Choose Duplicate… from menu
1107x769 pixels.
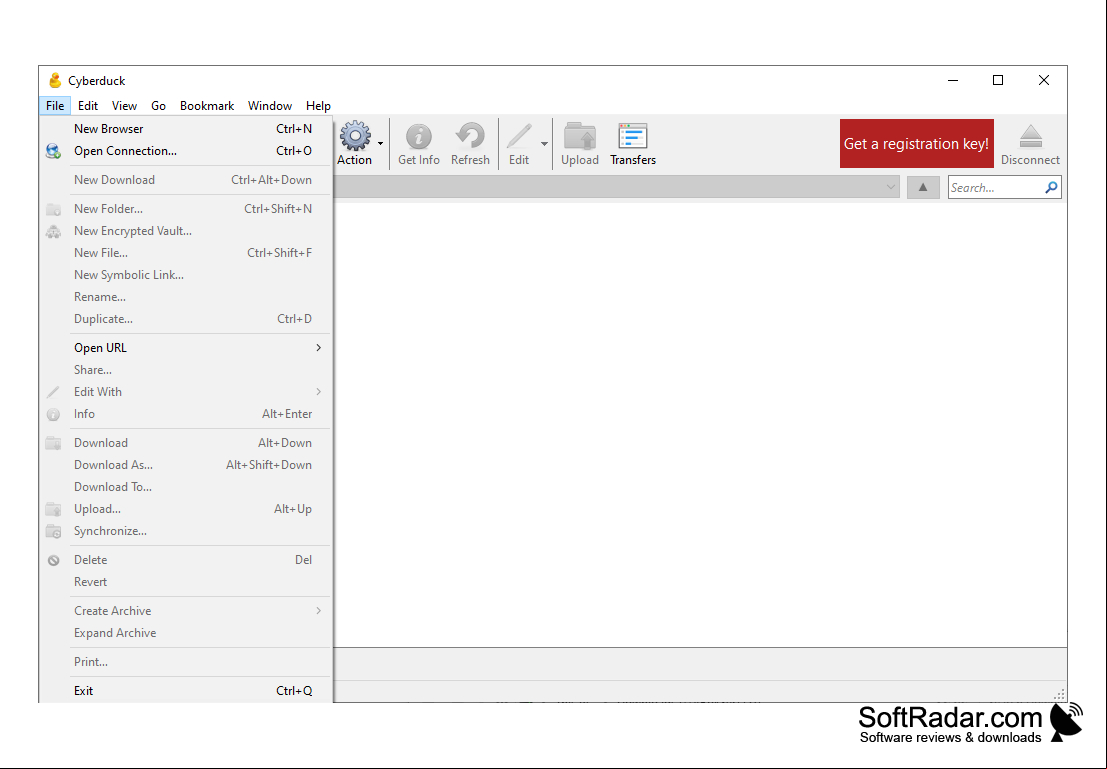186,318
